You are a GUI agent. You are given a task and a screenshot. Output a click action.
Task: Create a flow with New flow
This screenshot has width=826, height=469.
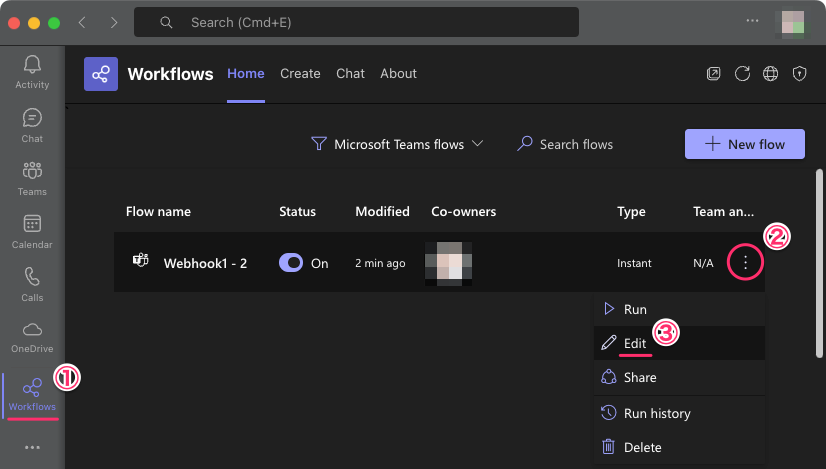745,144
